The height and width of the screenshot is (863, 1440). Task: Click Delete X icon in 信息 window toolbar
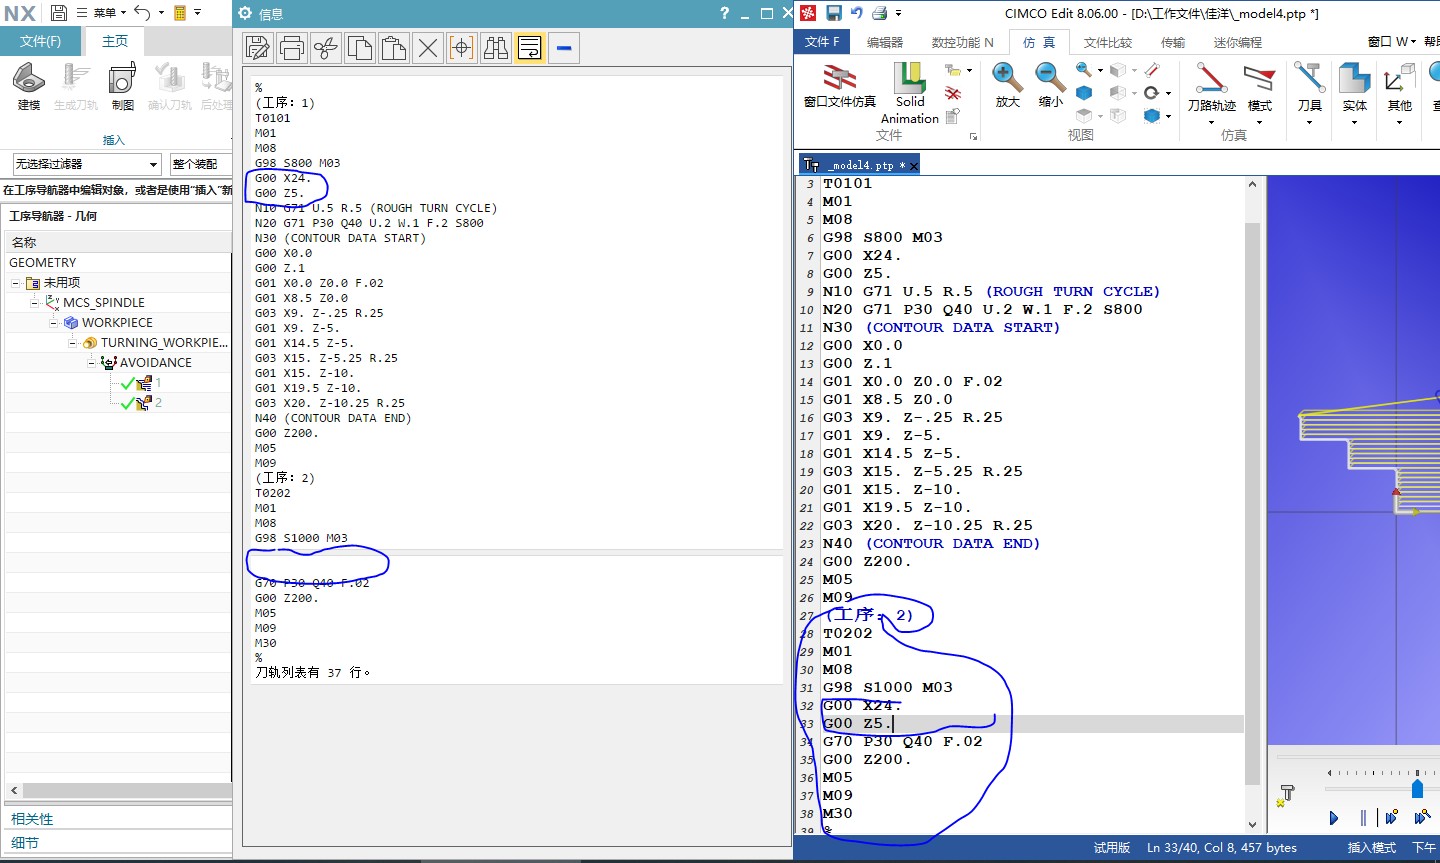[x=428, y=48]
